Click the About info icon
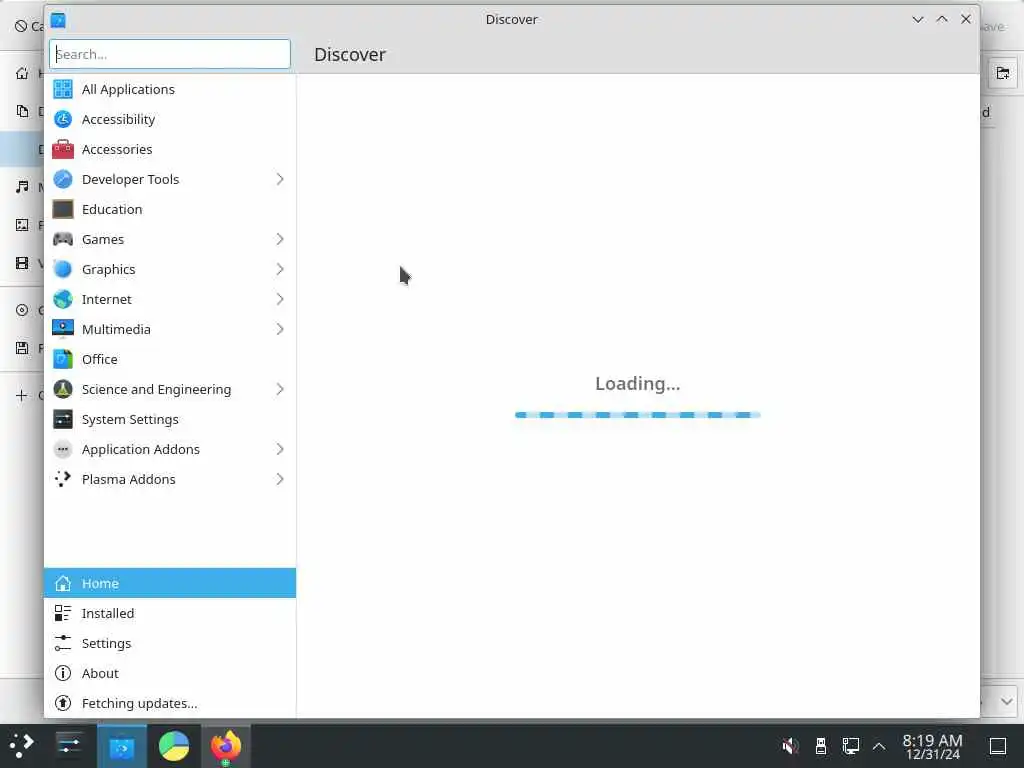 point(63,673)
